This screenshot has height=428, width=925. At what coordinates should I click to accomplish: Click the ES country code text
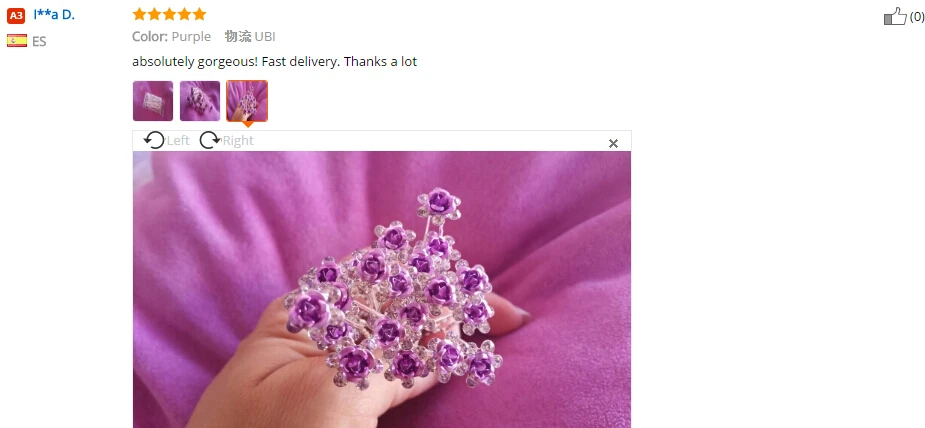(x=39, y=41)
